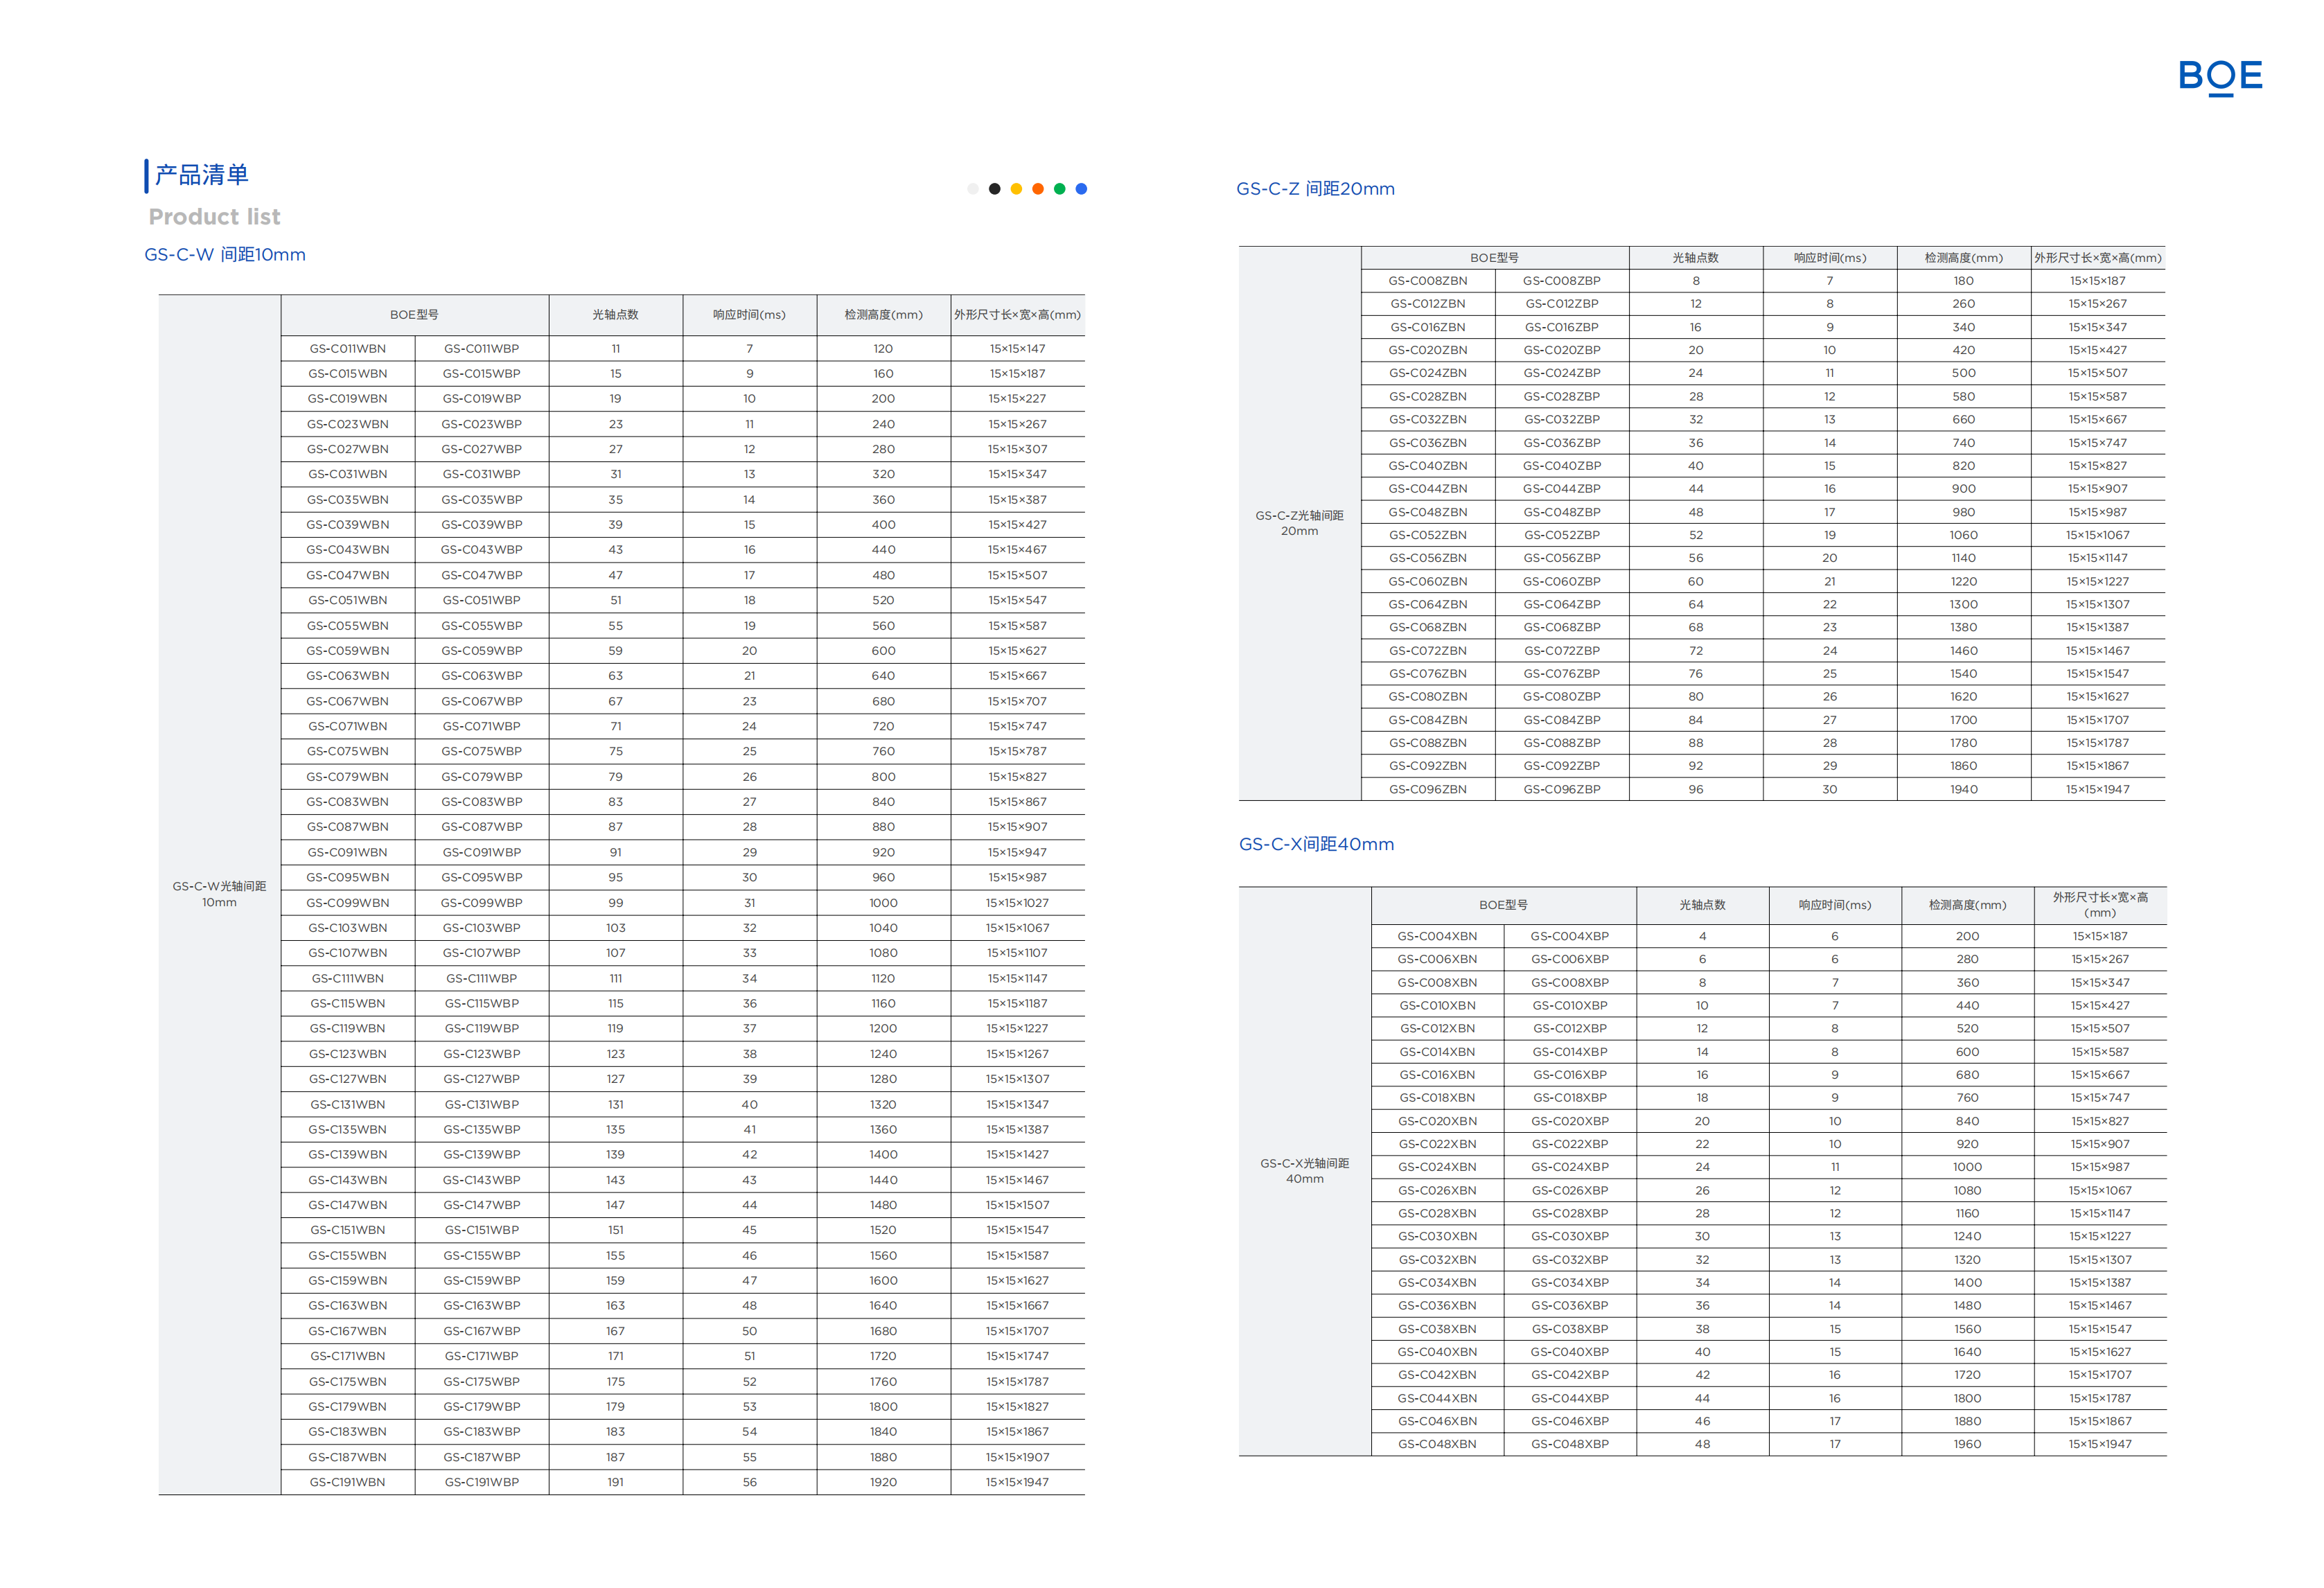Select the light gray color dot
The width and height of the screenshot is (2324, 1588).
tap(973, 189)
